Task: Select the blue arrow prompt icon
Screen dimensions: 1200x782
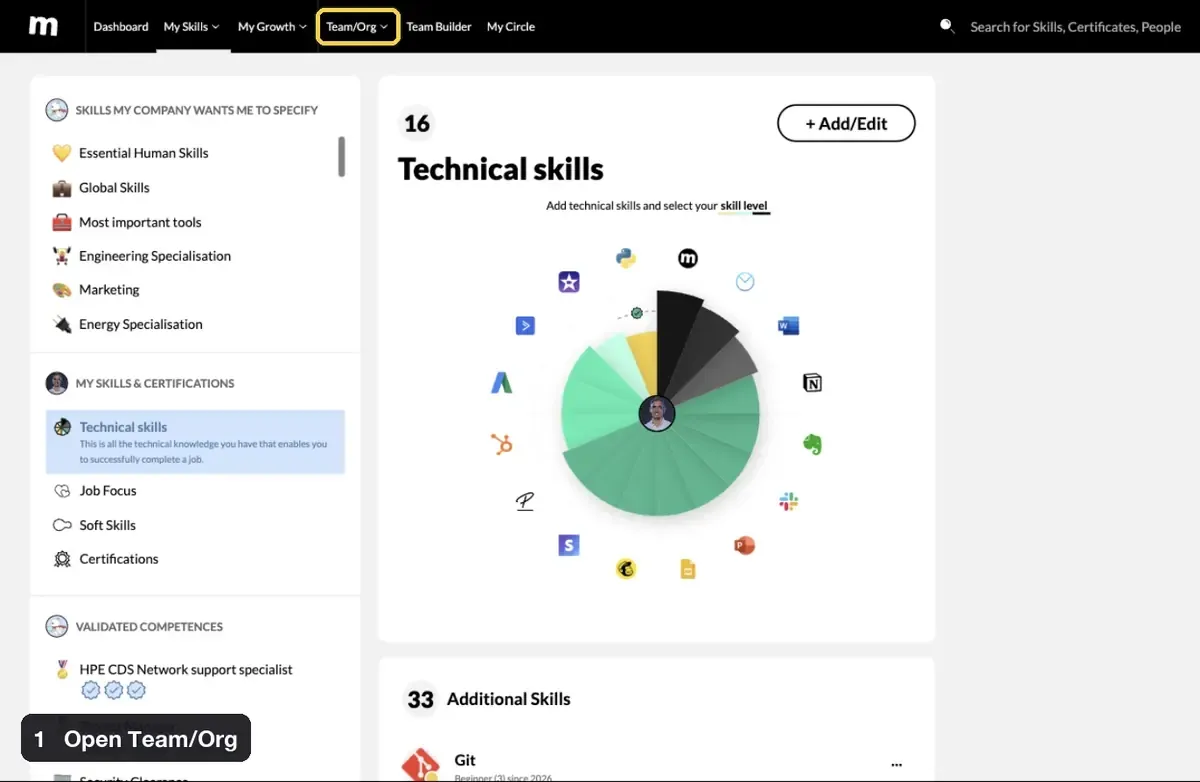Action: pos(525,325)
